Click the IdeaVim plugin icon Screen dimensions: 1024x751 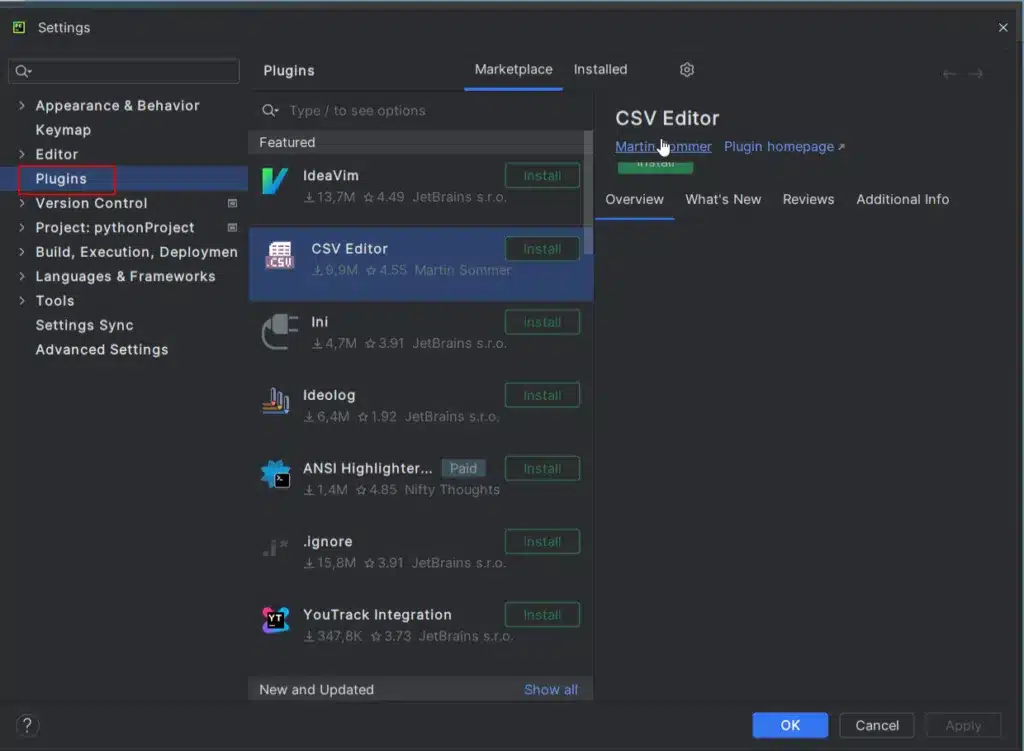pos(275,181)
